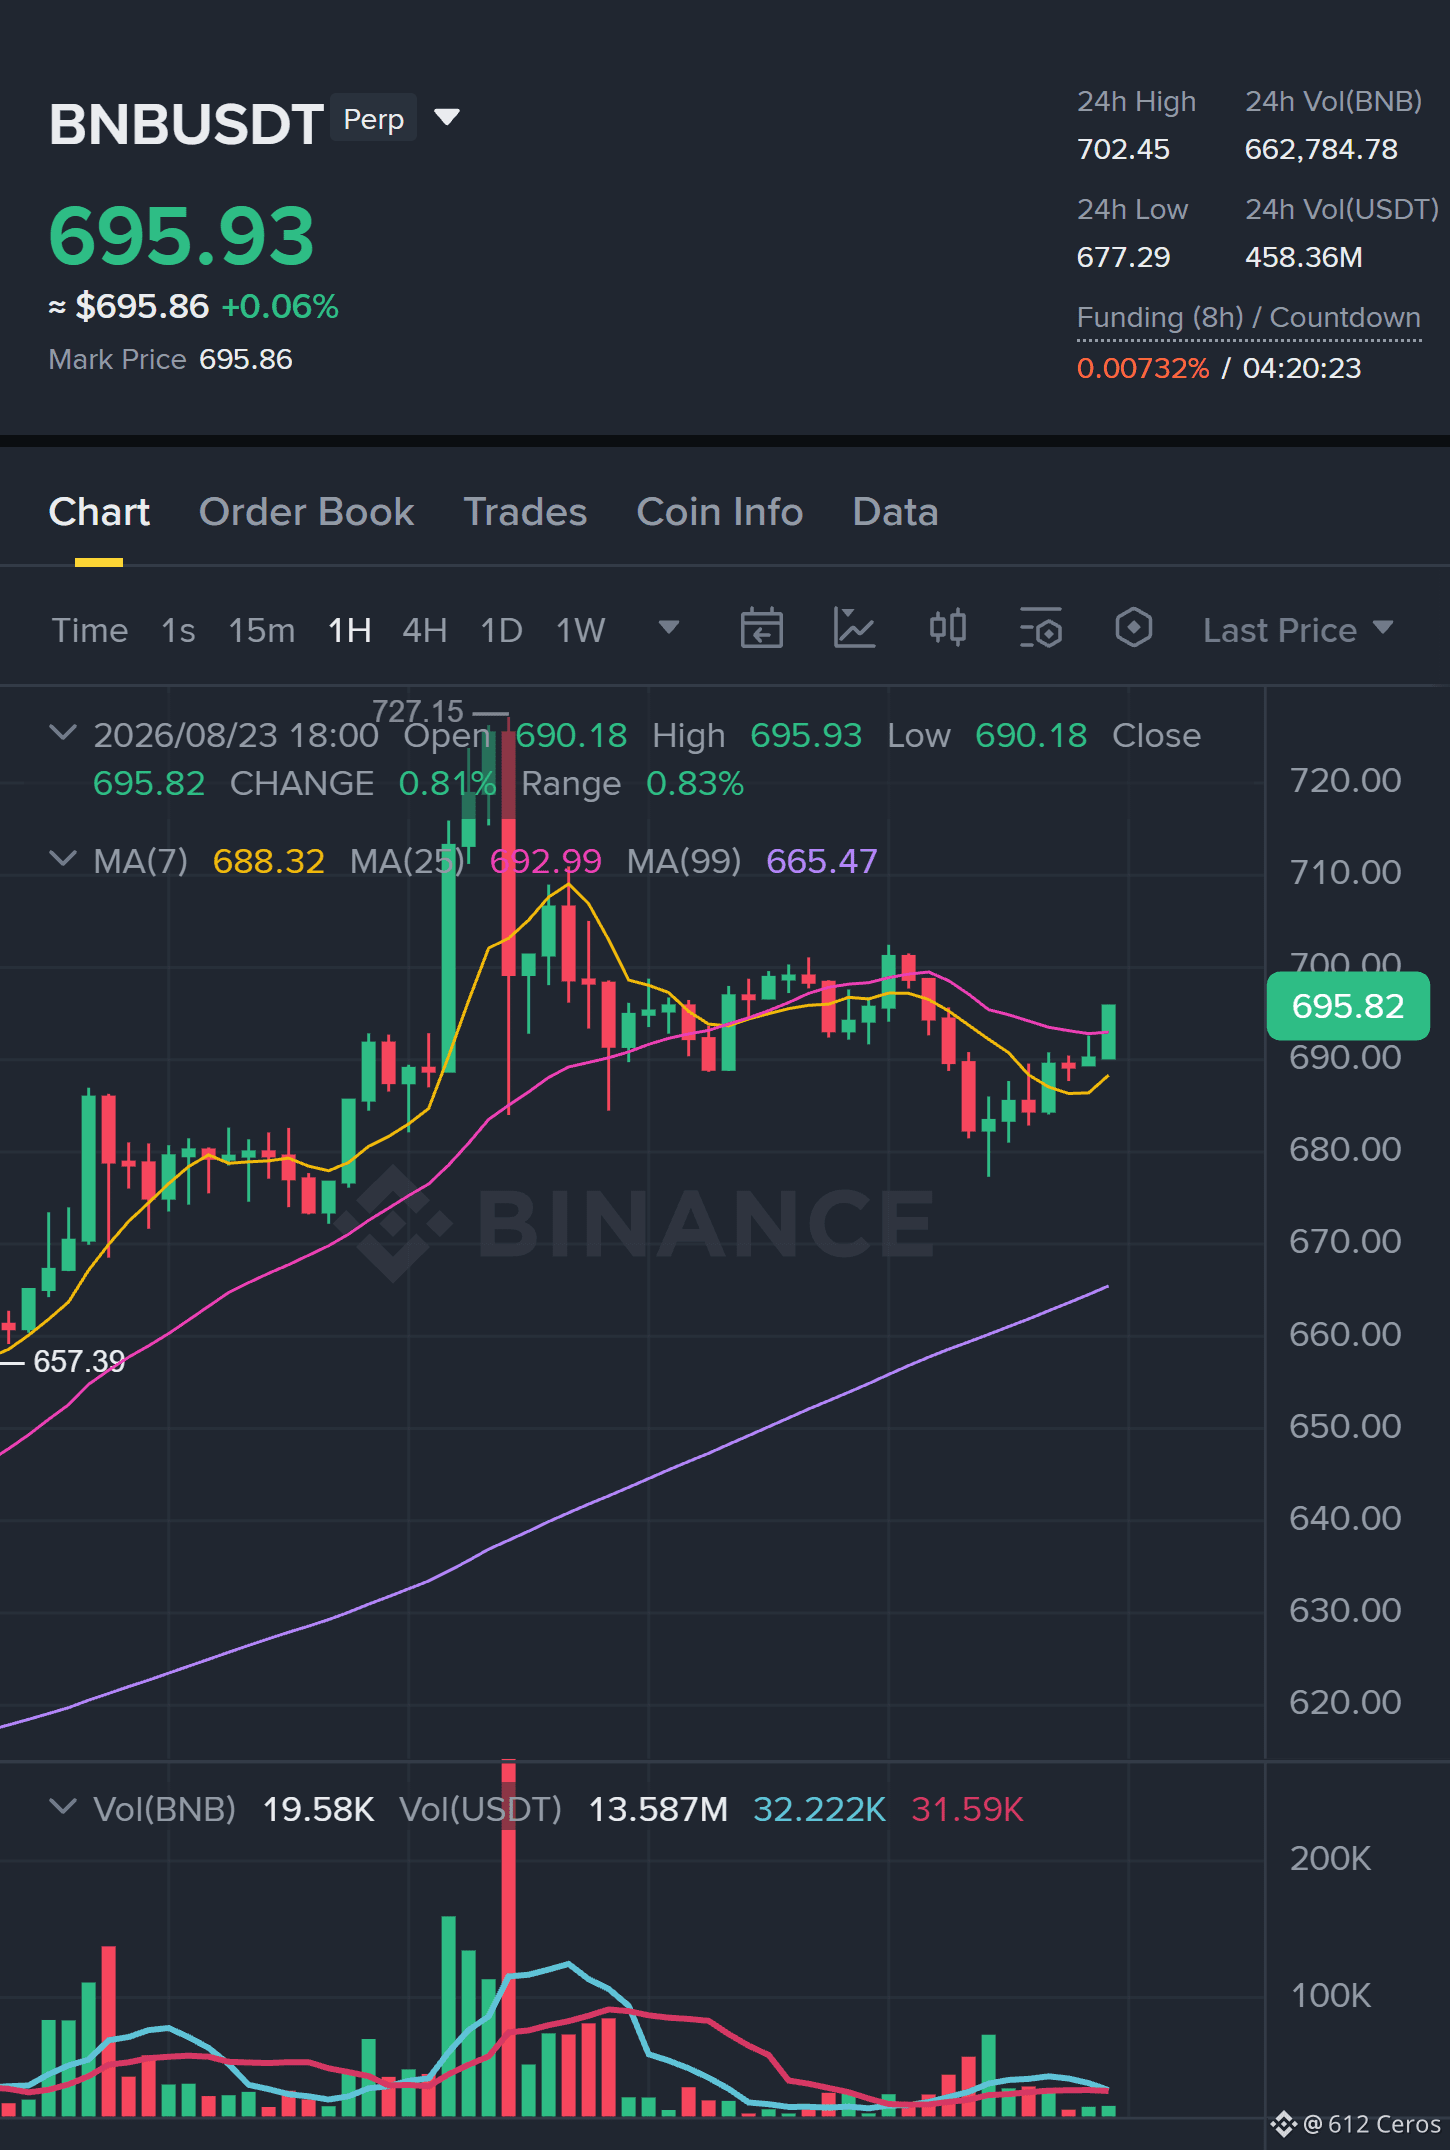Click the 100K volume axis label
This screenshot has height=2150, width=1450.
tap(1330, 1995)
